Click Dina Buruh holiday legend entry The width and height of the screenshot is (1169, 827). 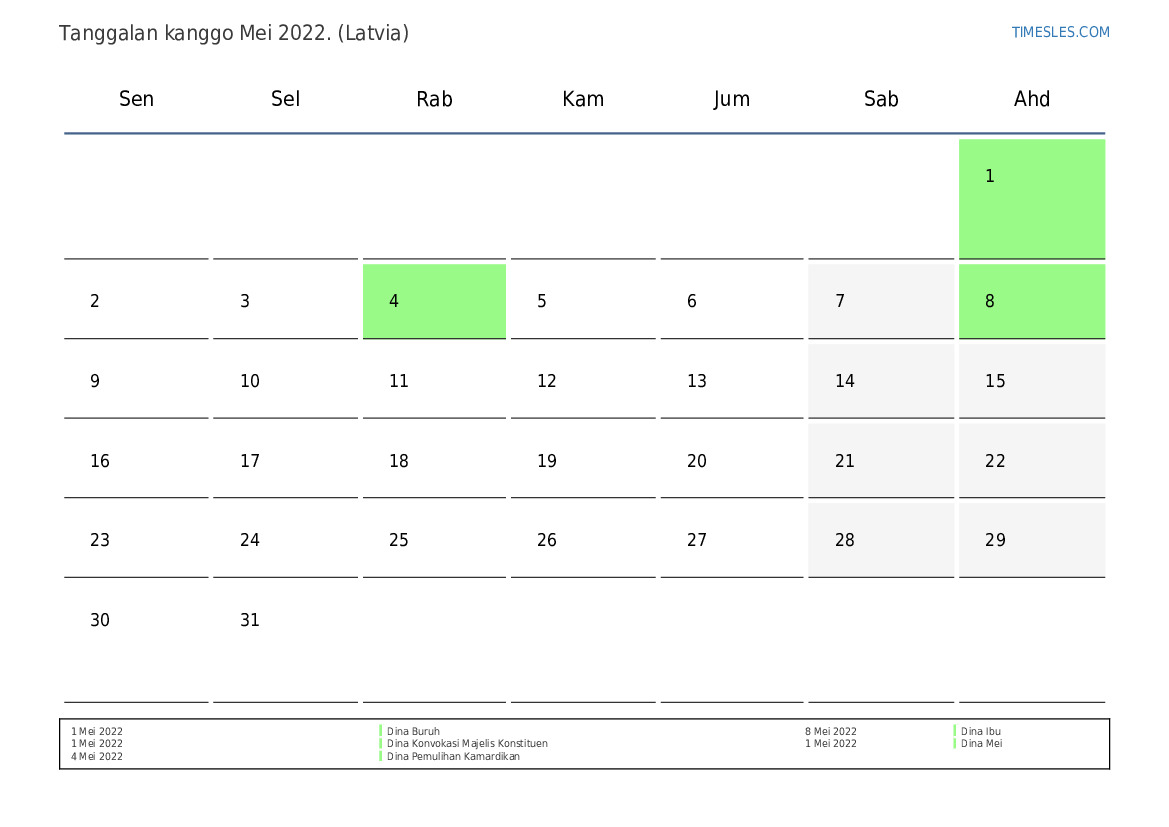click(413, 731)
